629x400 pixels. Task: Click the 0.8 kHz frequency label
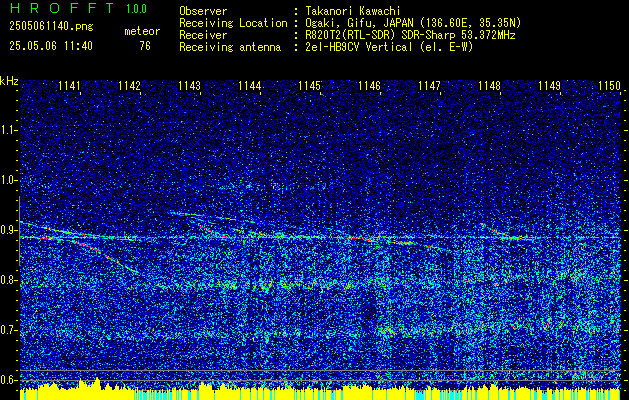pyautogui.click(x=8, y=280)
